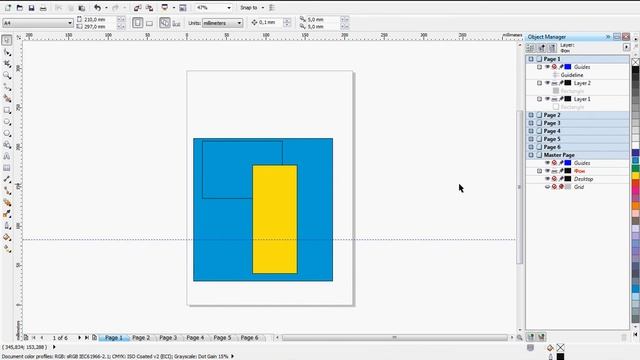The height and width of the screenshot is (360, 640).
Task: Select the Interactive Fill tool
Action: coord(7,249)
